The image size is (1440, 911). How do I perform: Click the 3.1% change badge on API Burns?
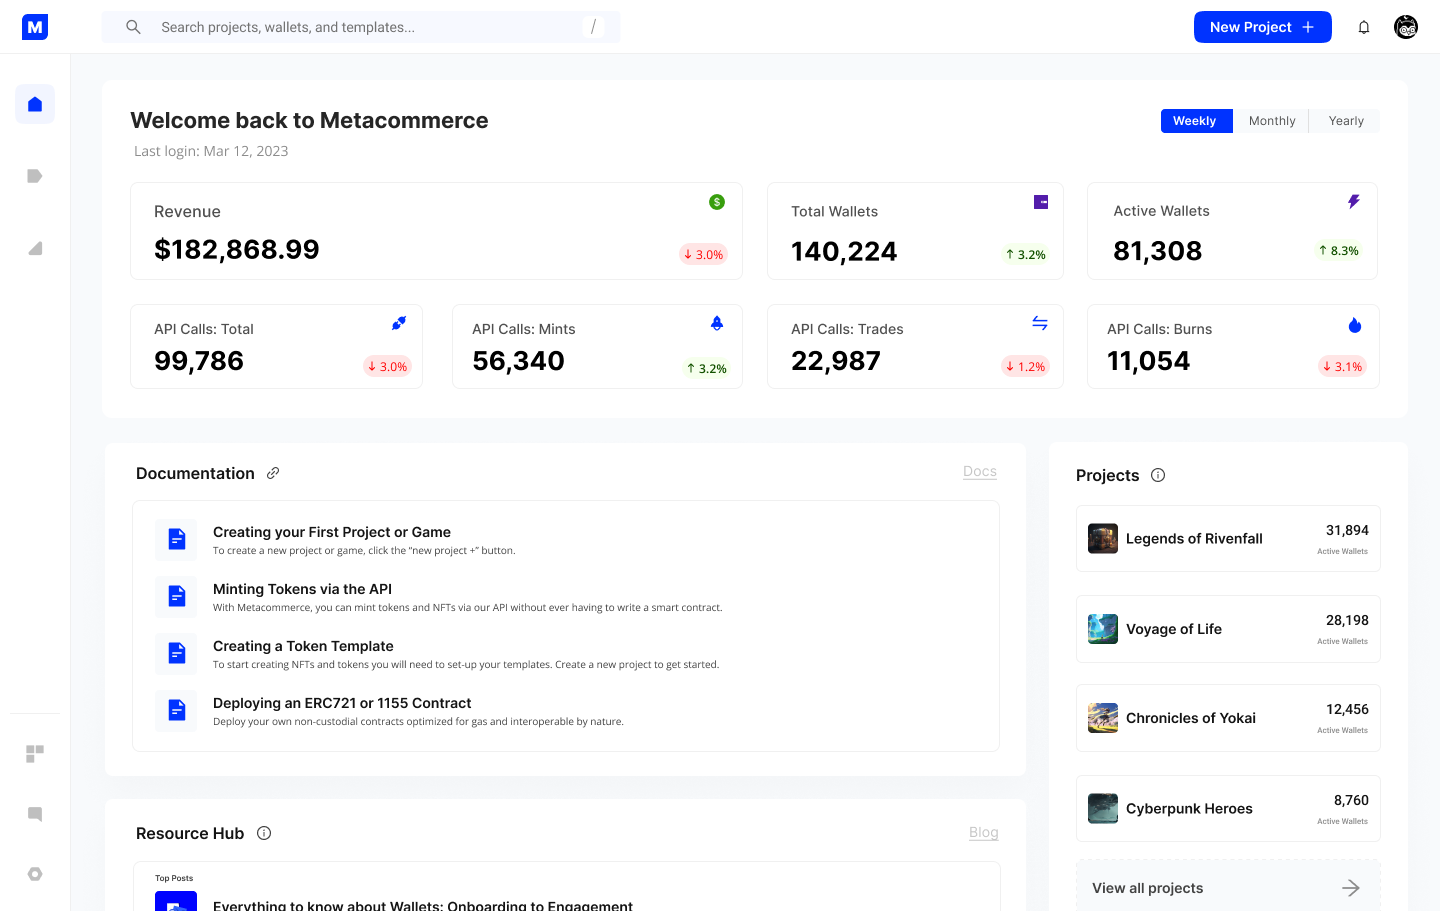pos(1342,367)
